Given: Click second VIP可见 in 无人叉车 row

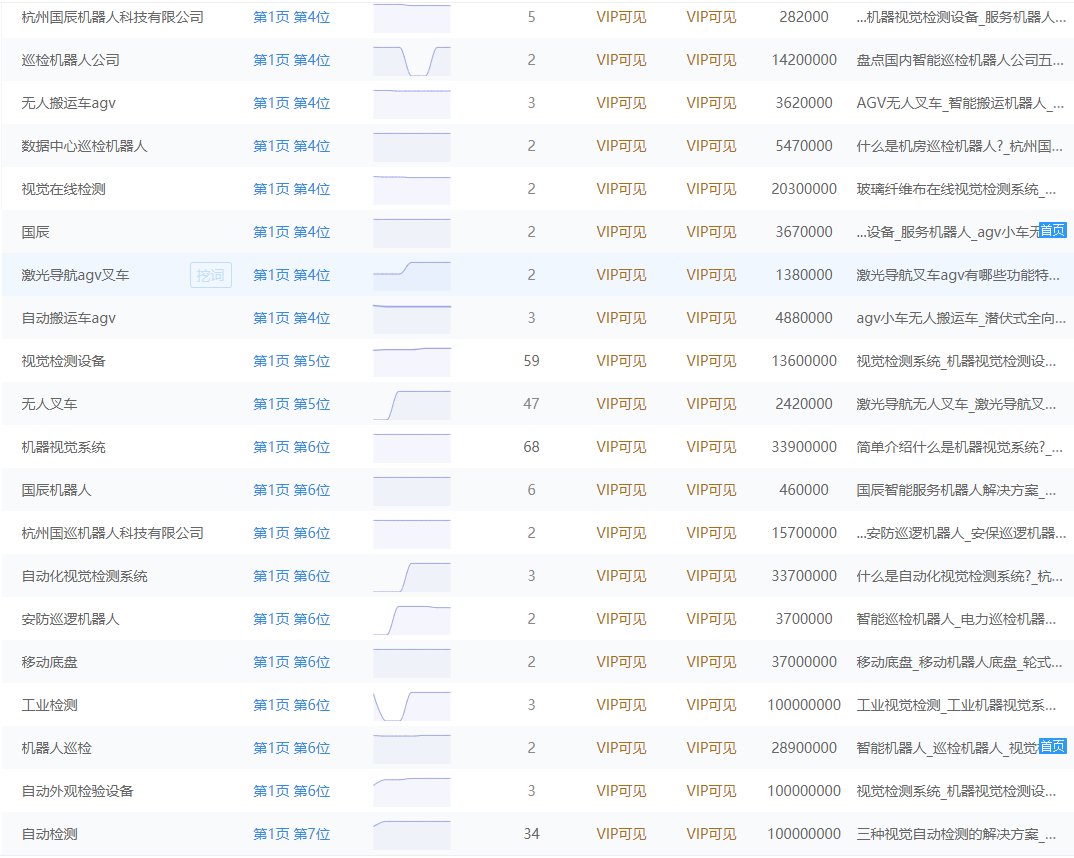Looking at the screenshot, I should coord(711,404).
